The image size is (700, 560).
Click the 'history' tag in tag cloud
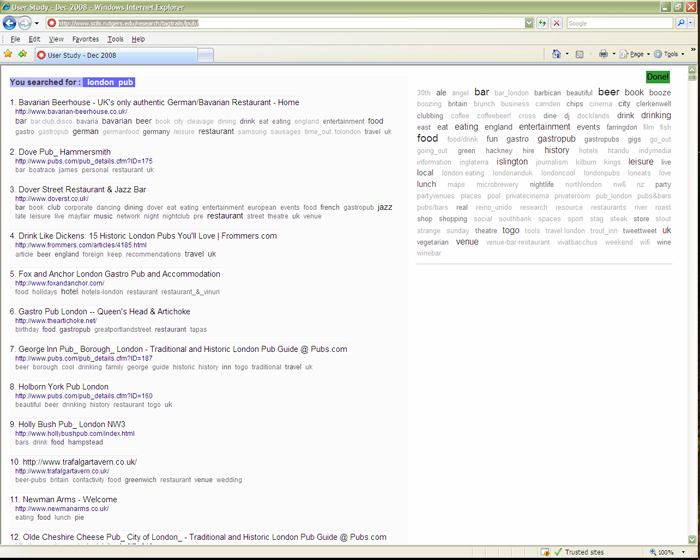pos(556,150)
